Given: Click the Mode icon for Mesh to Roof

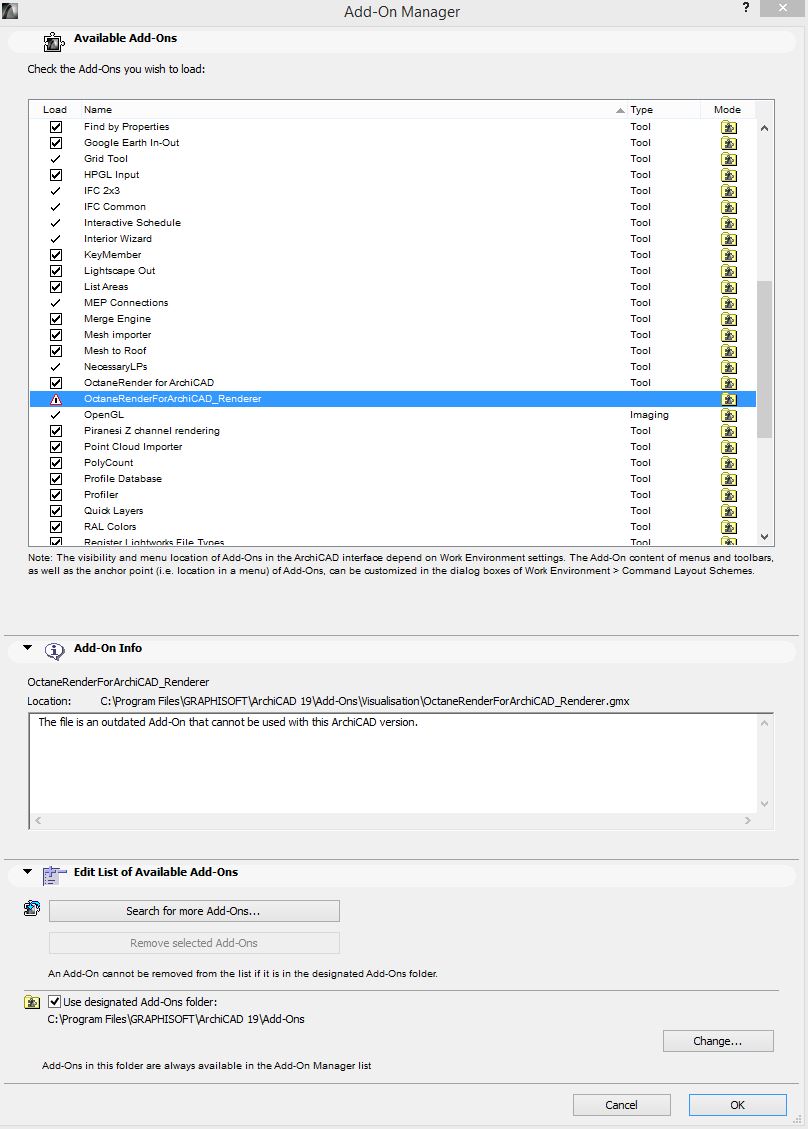Looking at the screenshot, I should (x=729, y=351).
